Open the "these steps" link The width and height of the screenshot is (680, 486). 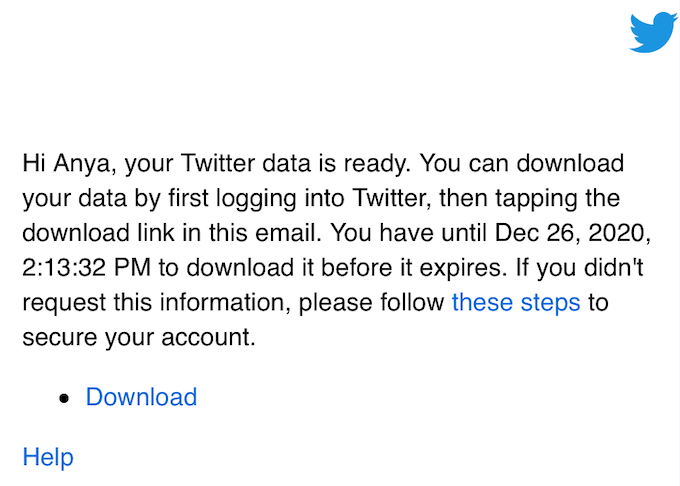515,302
